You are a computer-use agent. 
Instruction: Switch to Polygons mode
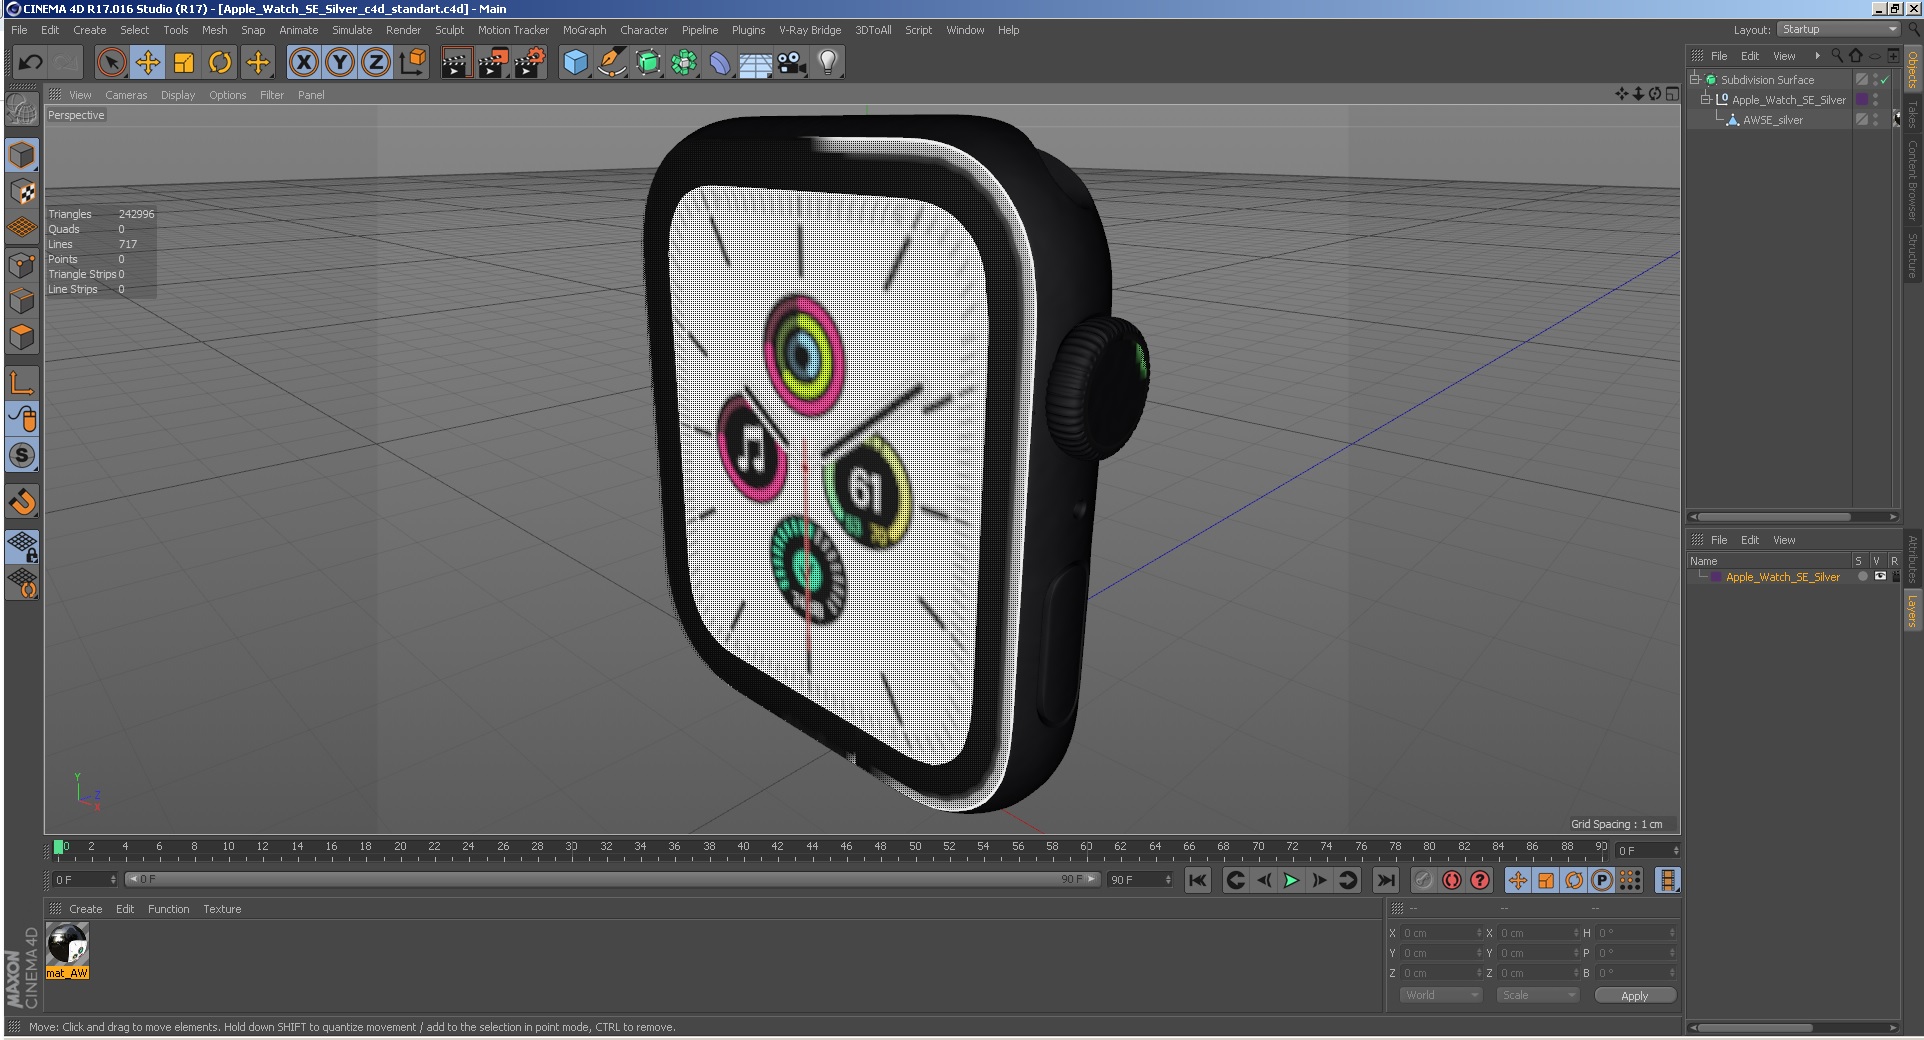point(22,337)
